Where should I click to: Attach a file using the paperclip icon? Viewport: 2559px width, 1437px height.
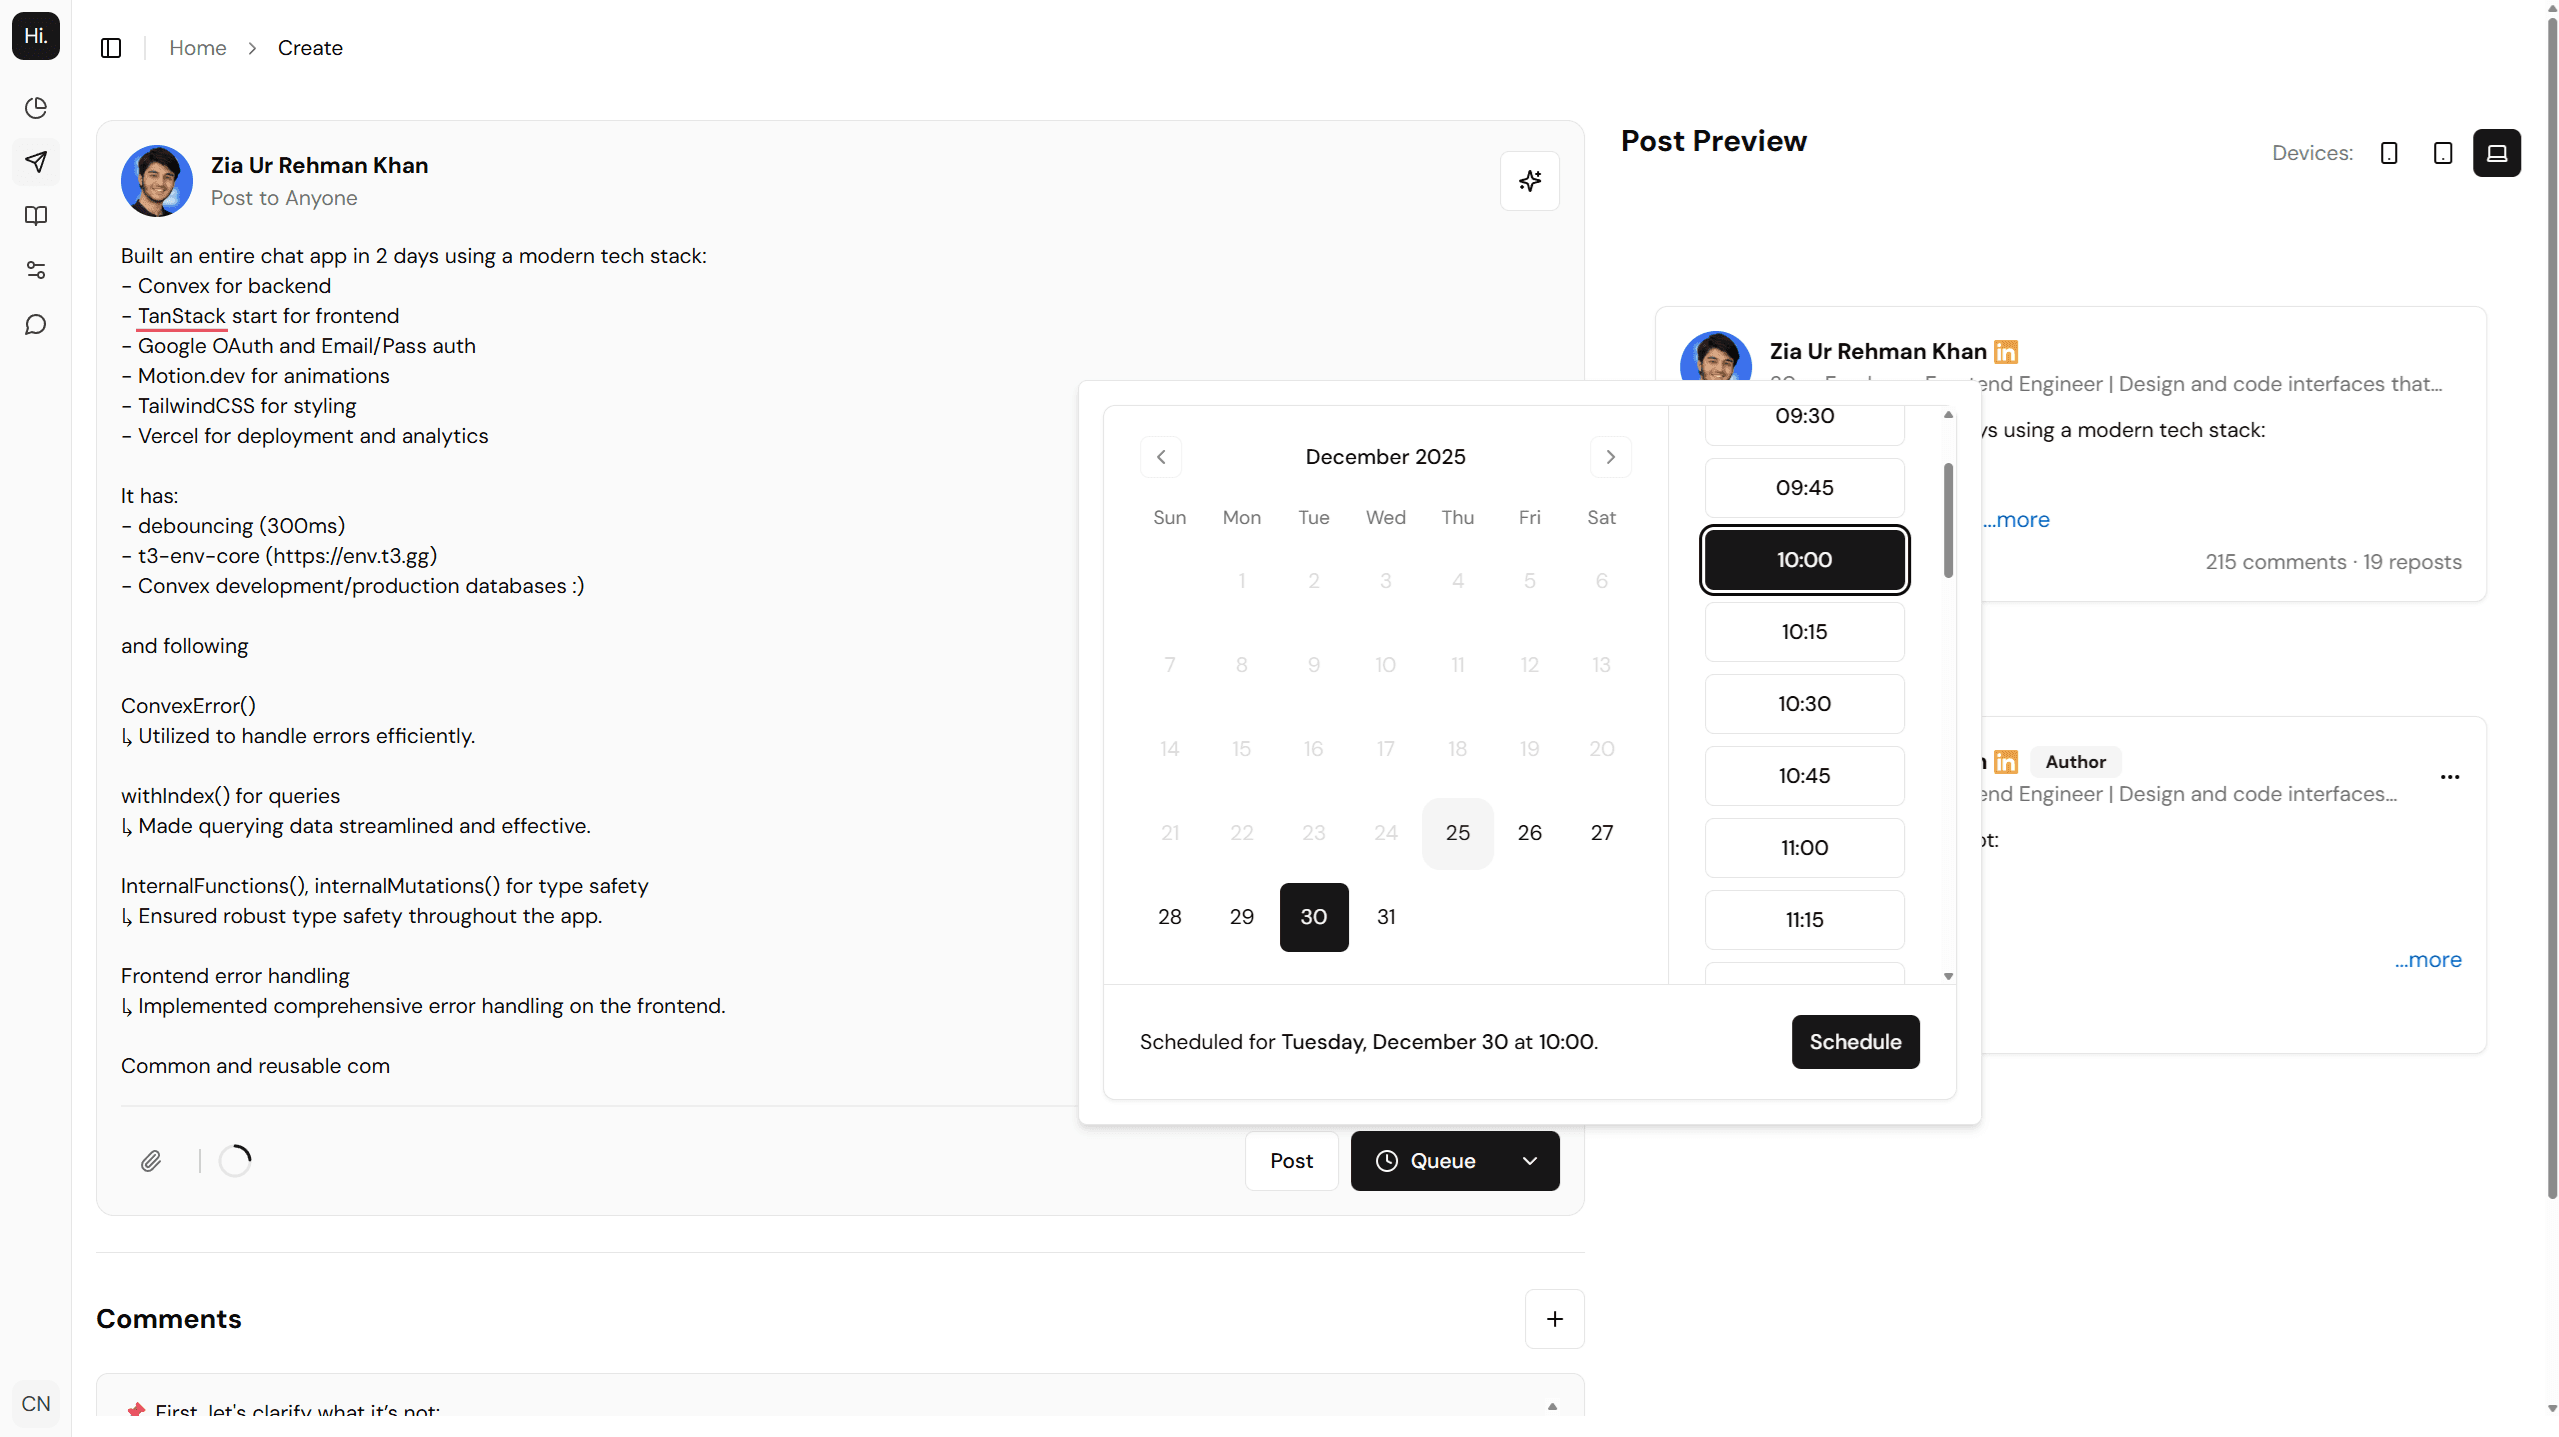tap(152, 1161)
